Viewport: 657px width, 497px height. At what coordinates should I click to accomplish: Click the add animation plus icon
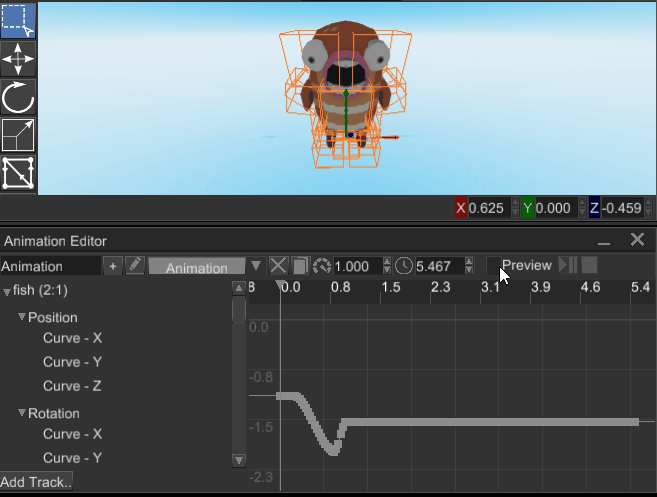pyautogui.click(x=112, y=266)
